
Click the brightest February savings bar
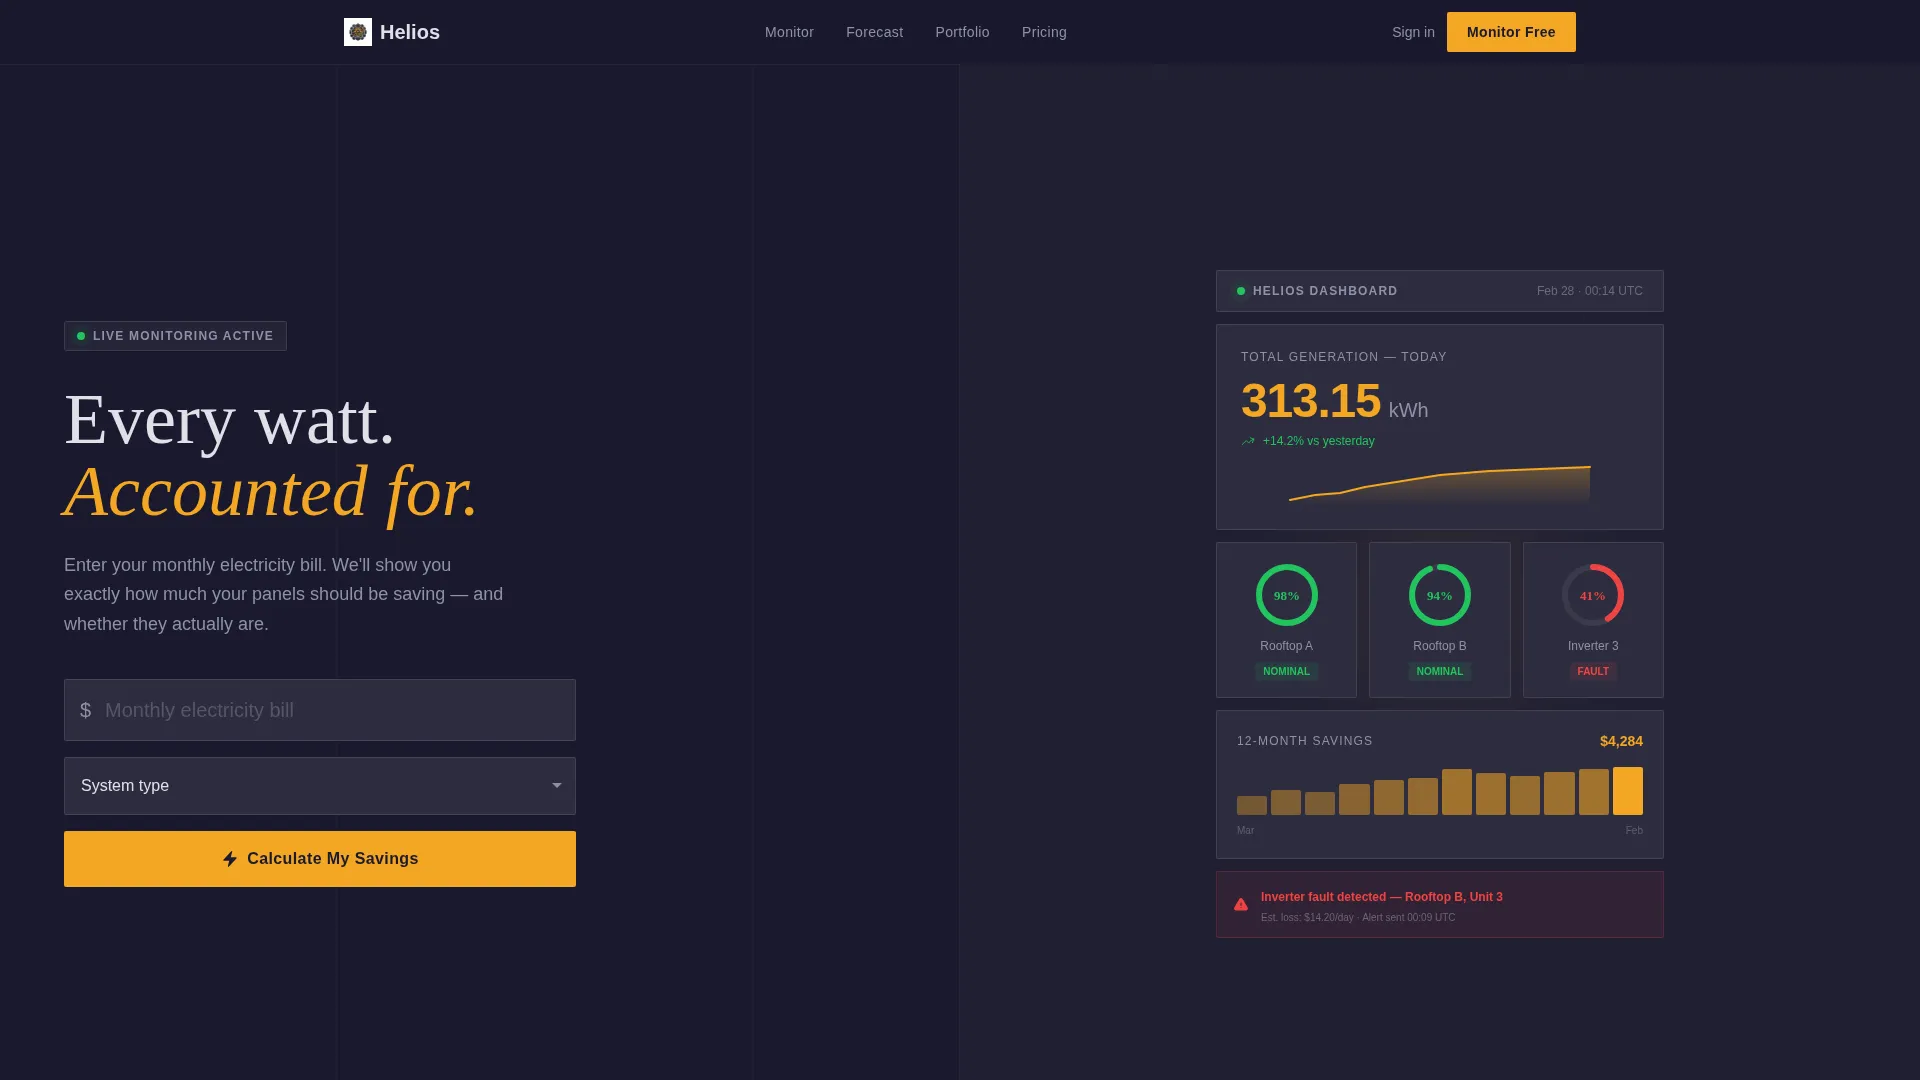tap(1628, 791)
